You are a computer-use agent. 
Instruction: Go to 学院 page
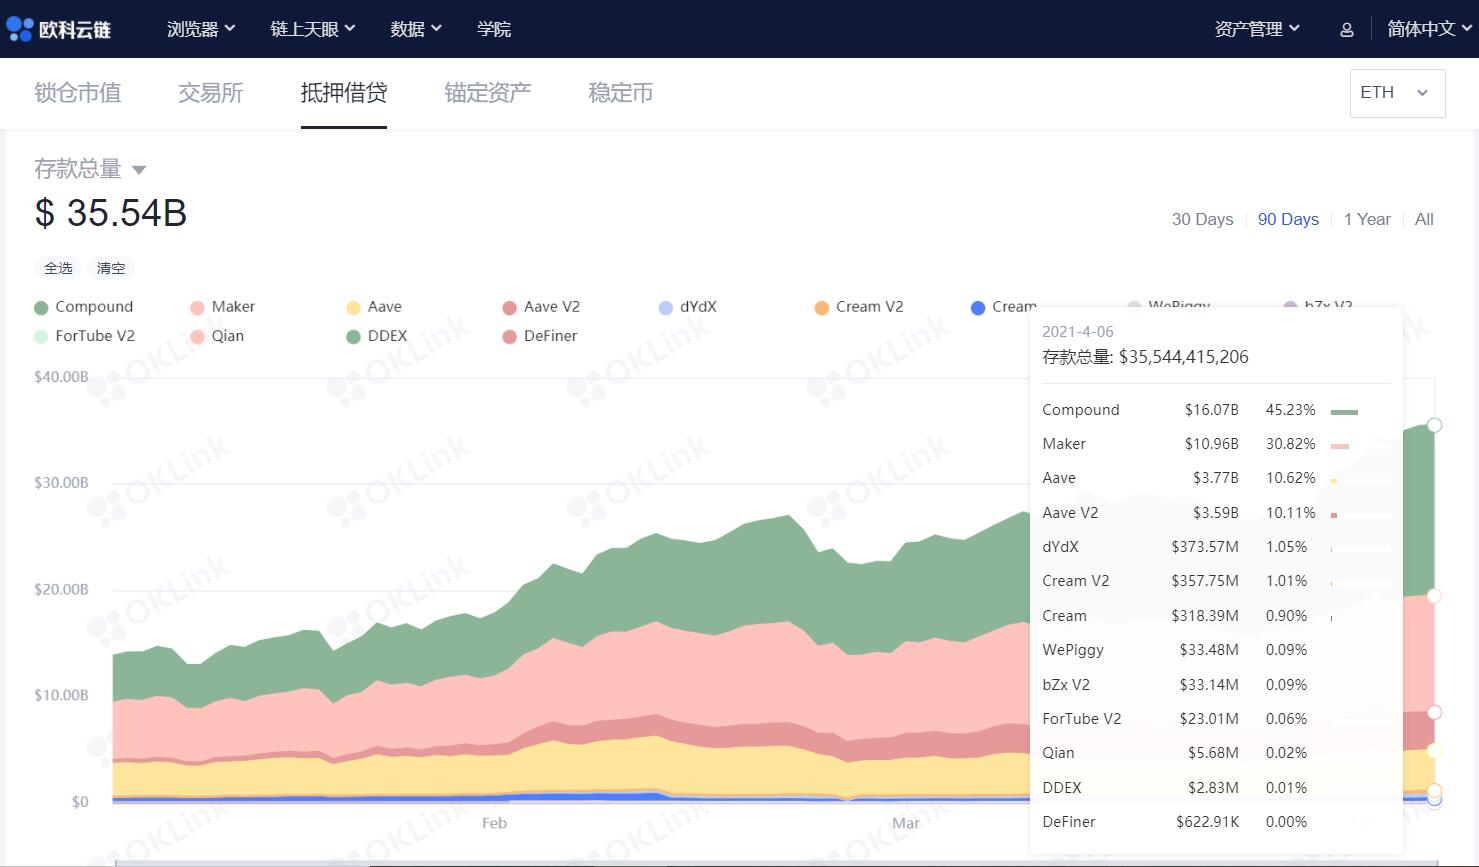(494, 29)
